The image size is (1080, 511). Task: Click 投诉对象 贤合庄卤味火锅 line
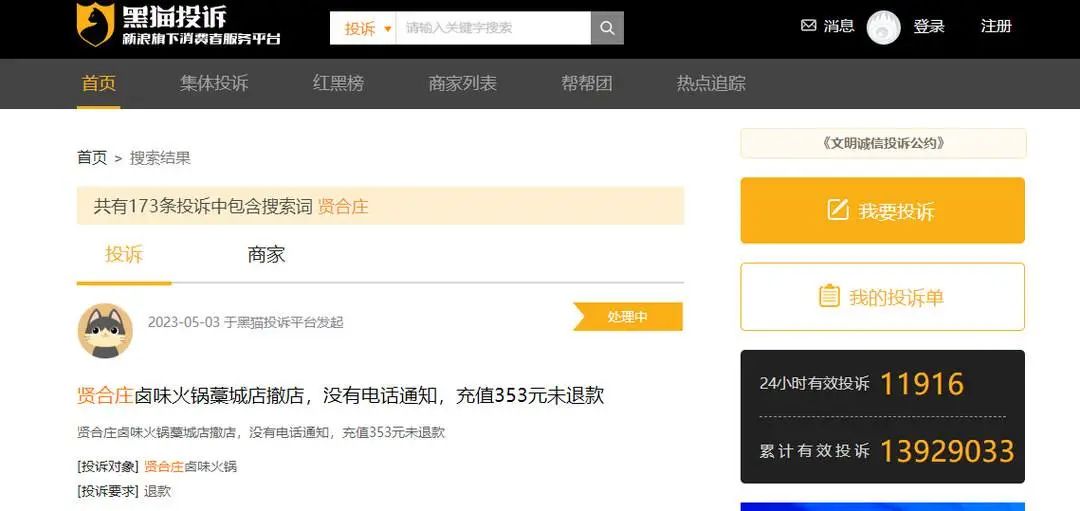tap(157, 466)
